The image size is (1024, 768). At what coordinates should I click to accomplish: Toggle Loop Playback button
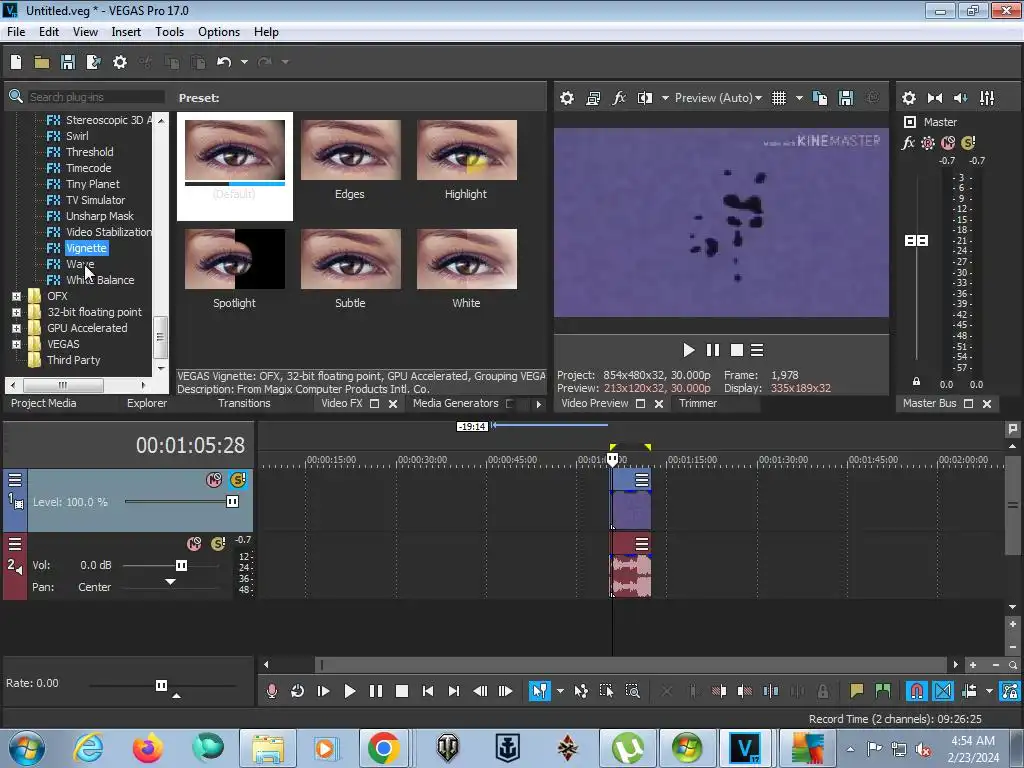[x=297, y=691]
